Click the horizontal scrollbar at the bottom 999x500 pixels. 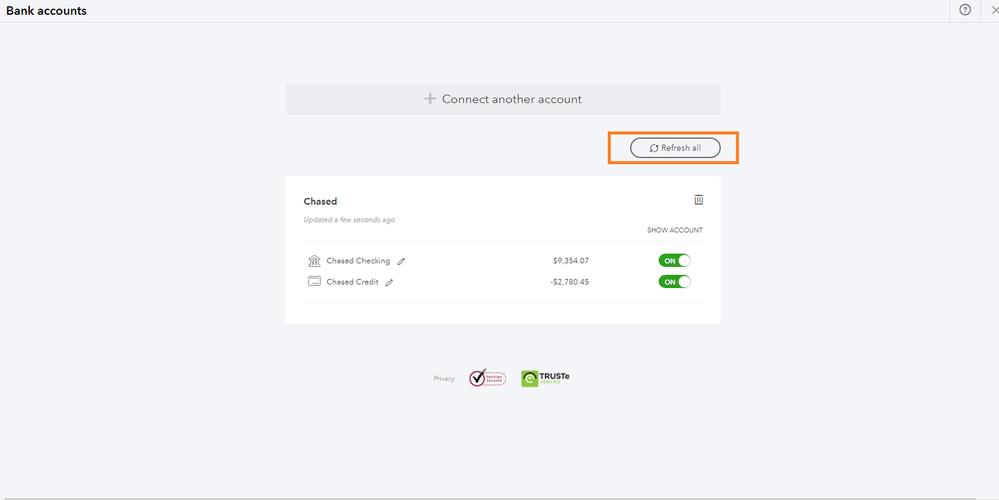coord(488,498)
